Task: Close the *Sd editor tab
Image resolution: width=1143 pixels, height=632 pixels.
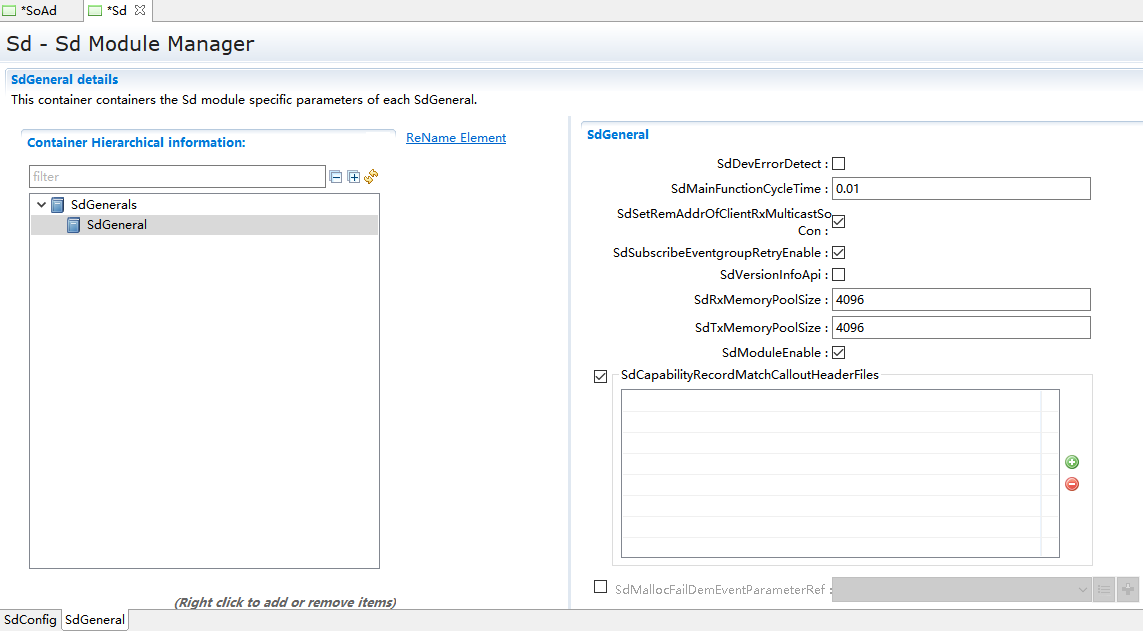Action: click(x=140, y=10)
